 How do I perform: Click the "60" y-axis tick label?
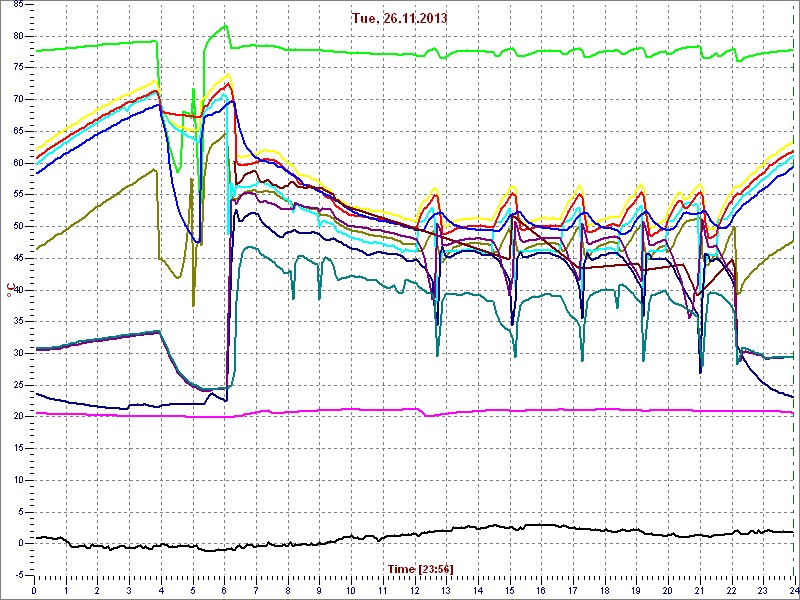point(18,163)
